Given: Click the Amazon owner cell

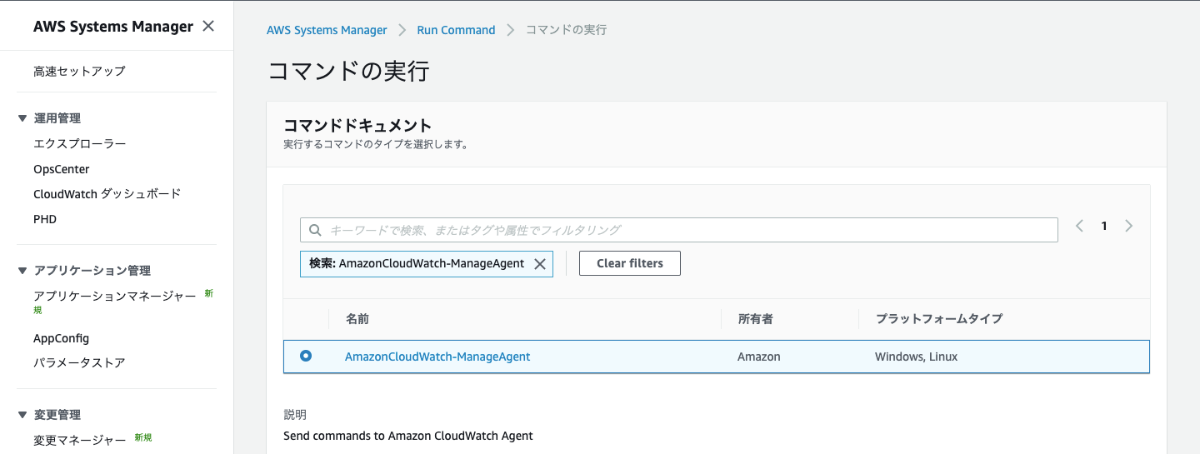Looking at the screenshot, I should click(759, 356).
